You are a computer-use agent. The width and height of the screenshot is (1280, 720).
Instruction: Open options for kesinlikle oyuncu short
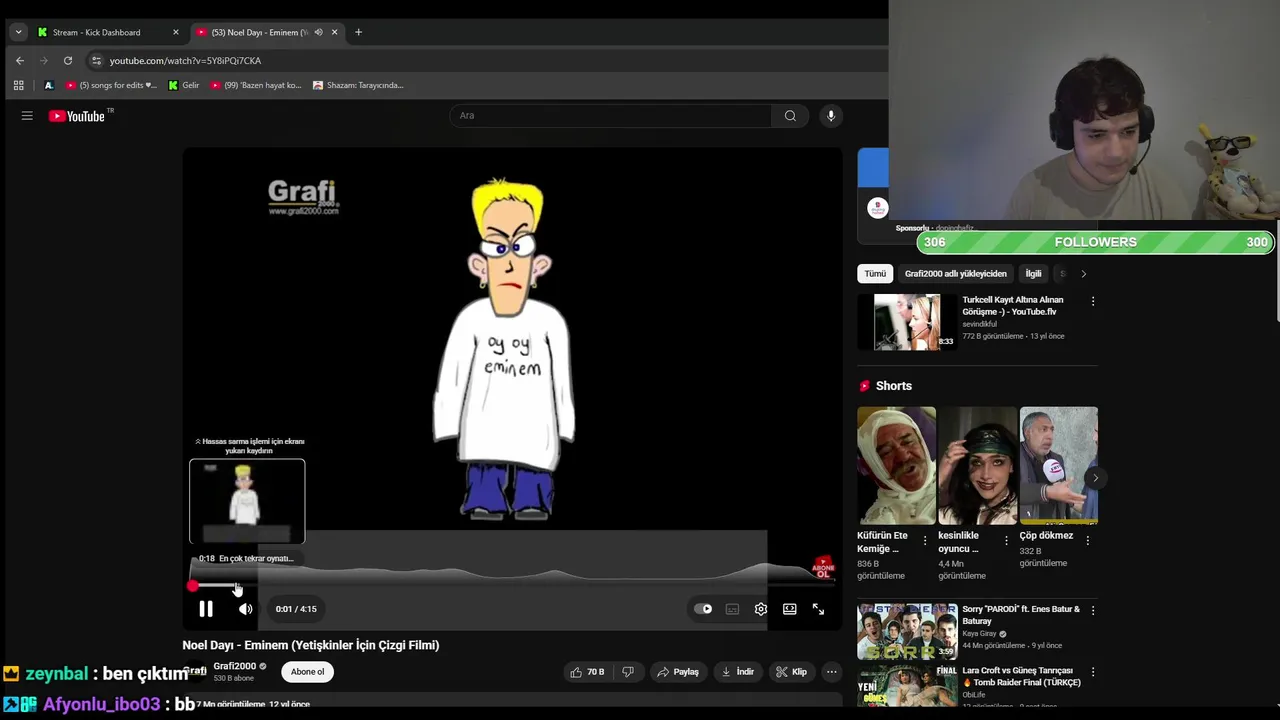pos(1006,541)
